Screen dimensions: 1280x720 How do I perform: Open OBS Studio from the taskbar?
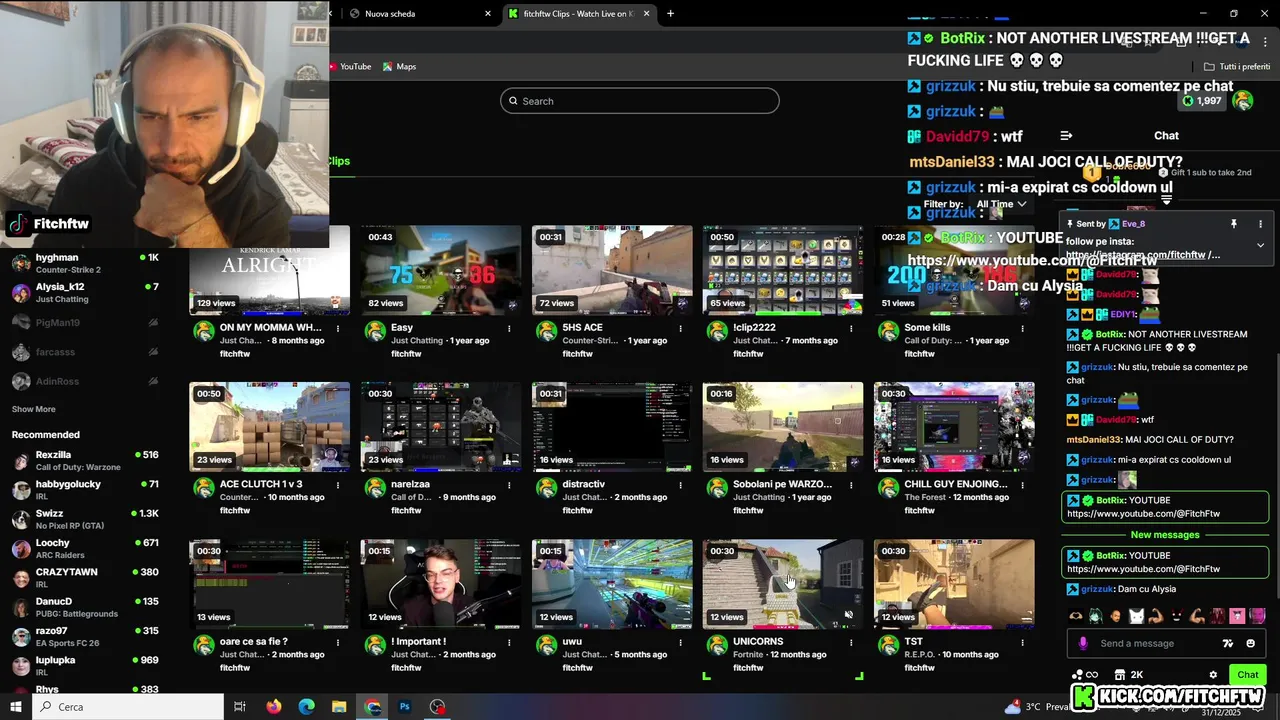coord(437,706)
